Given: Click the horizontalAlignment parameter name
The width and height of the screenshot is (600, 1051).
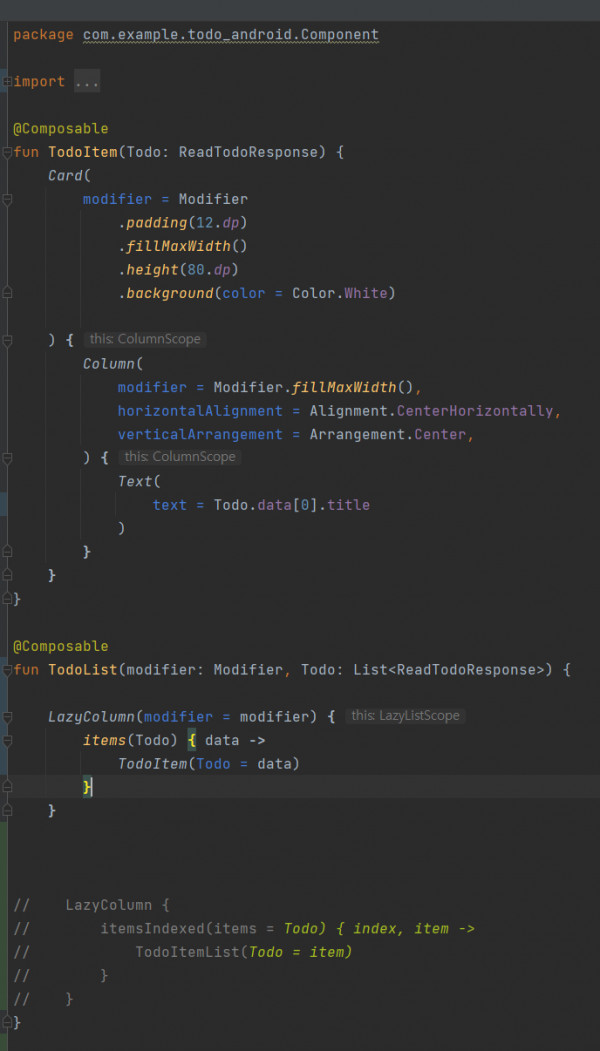Looking at the screenshot, I should click(x=200, y=411).
